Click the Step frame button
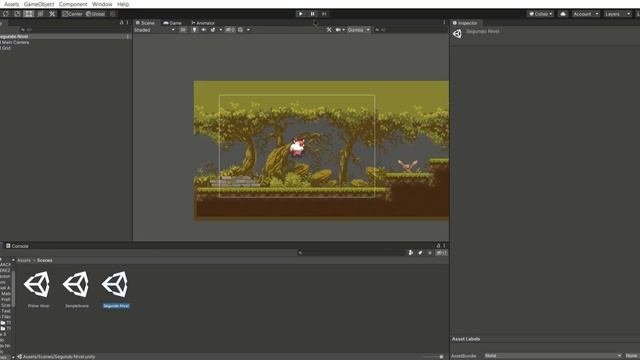 (324, 14)
